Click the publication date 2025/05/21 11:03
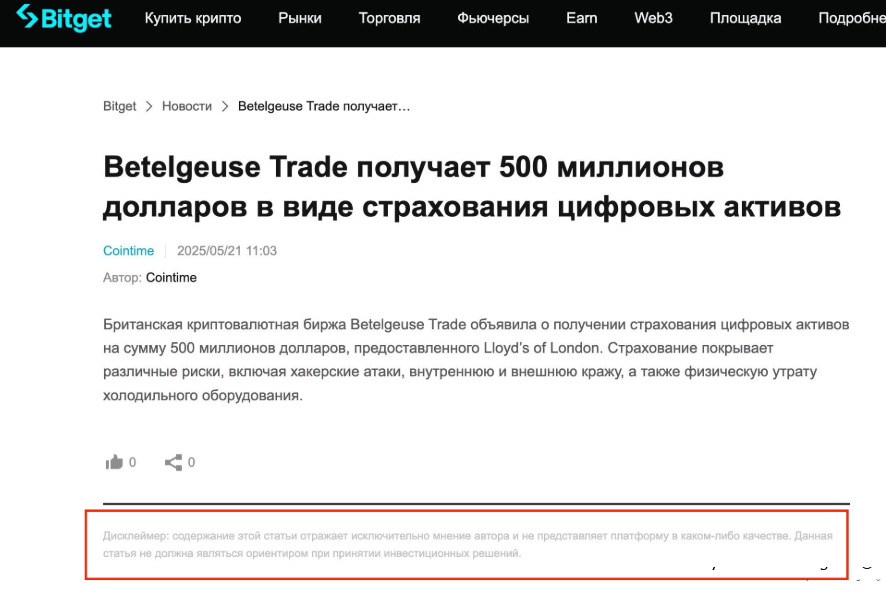Viewport: 886px width, 594px height. 227,251
